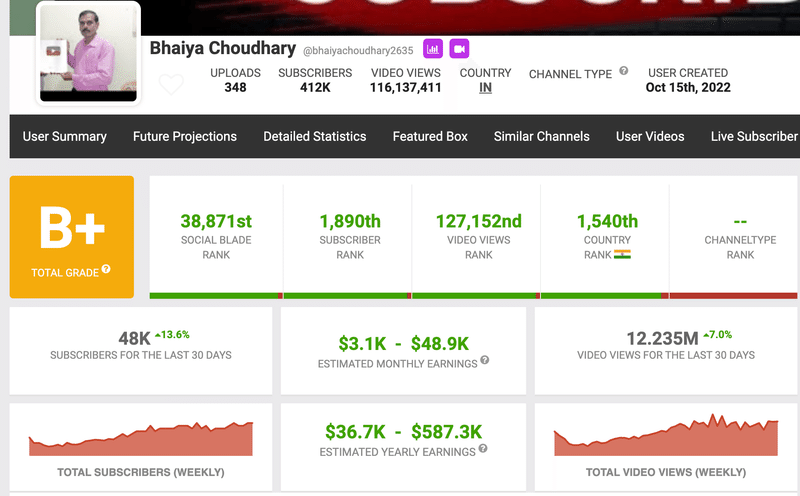
Task: Show info for Estimated Monthly Earnings
Action: pyautogui.click(x=485, y=360)
